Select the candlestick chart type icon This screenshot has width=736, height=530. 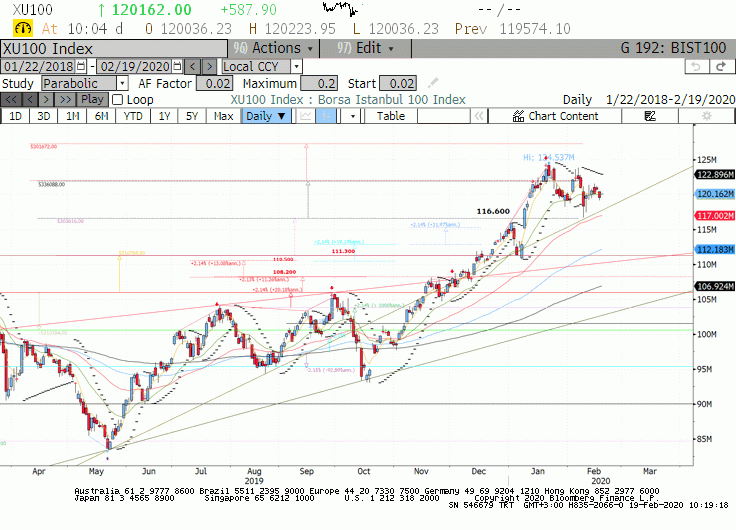point(325,116)
